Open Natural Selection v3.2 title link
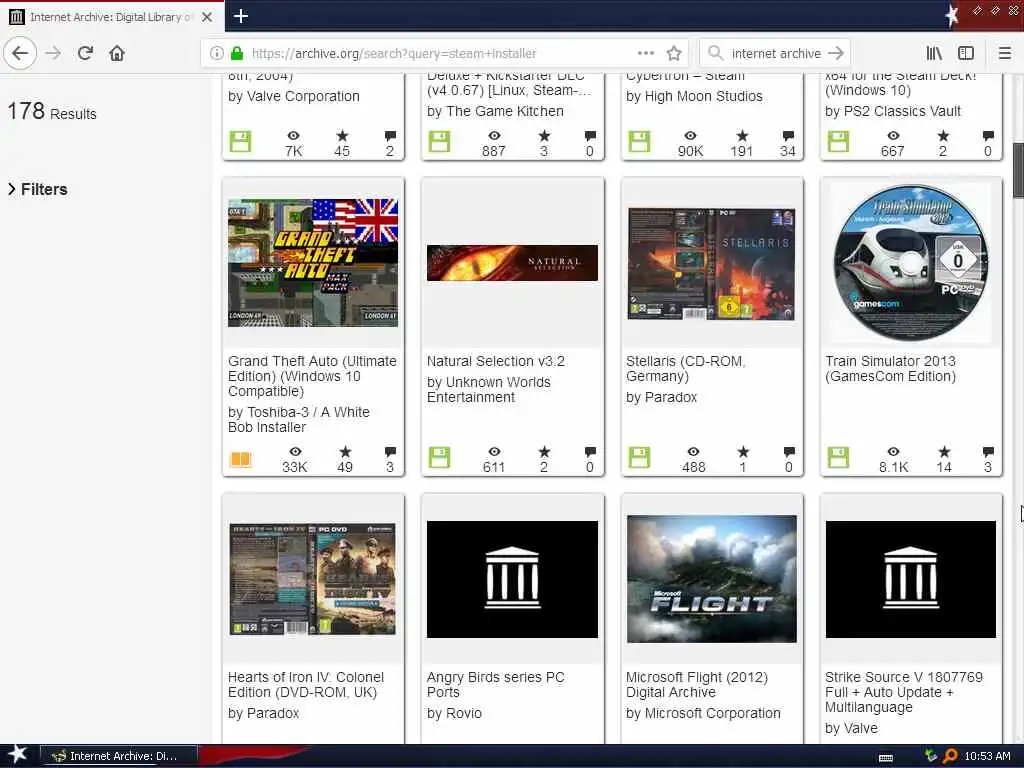 click(496, 361)
